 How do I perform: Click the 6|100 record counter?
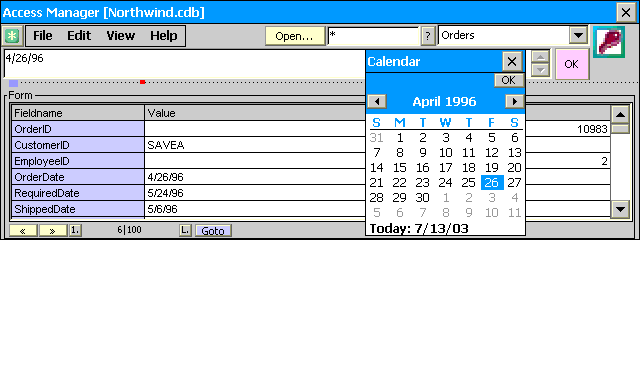(129, 230)
